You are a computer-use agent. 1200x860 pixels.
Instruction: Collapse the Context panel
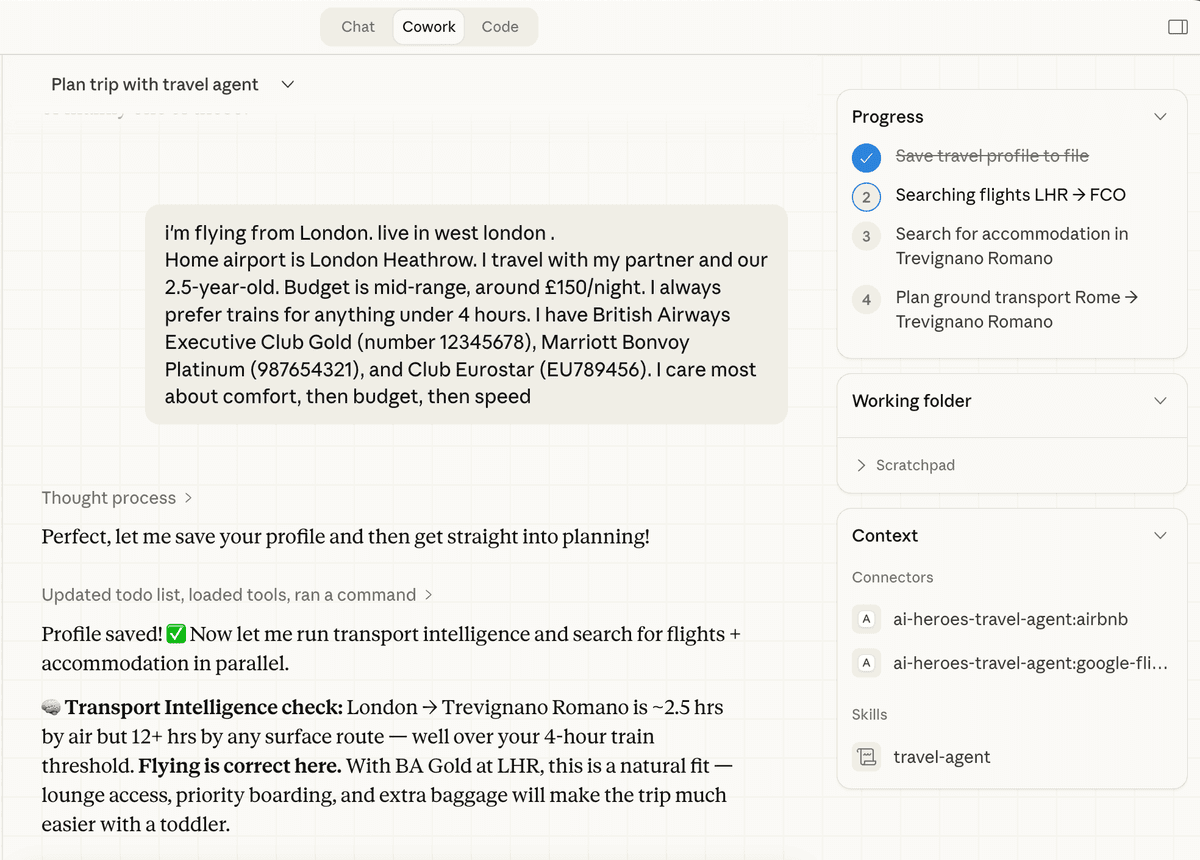pyautogui.click(x=1160, y=536)
